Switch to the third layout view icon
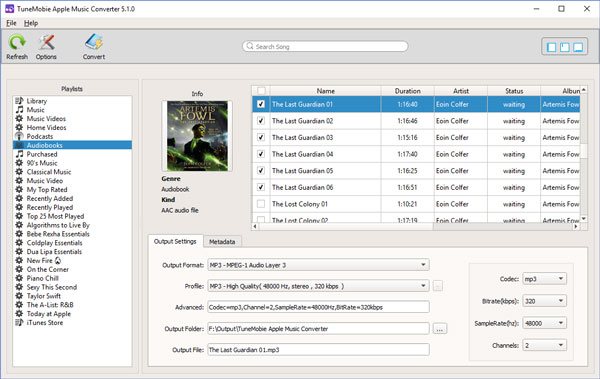The height and width of the screenshot is (379, 600). click(578, 47)
